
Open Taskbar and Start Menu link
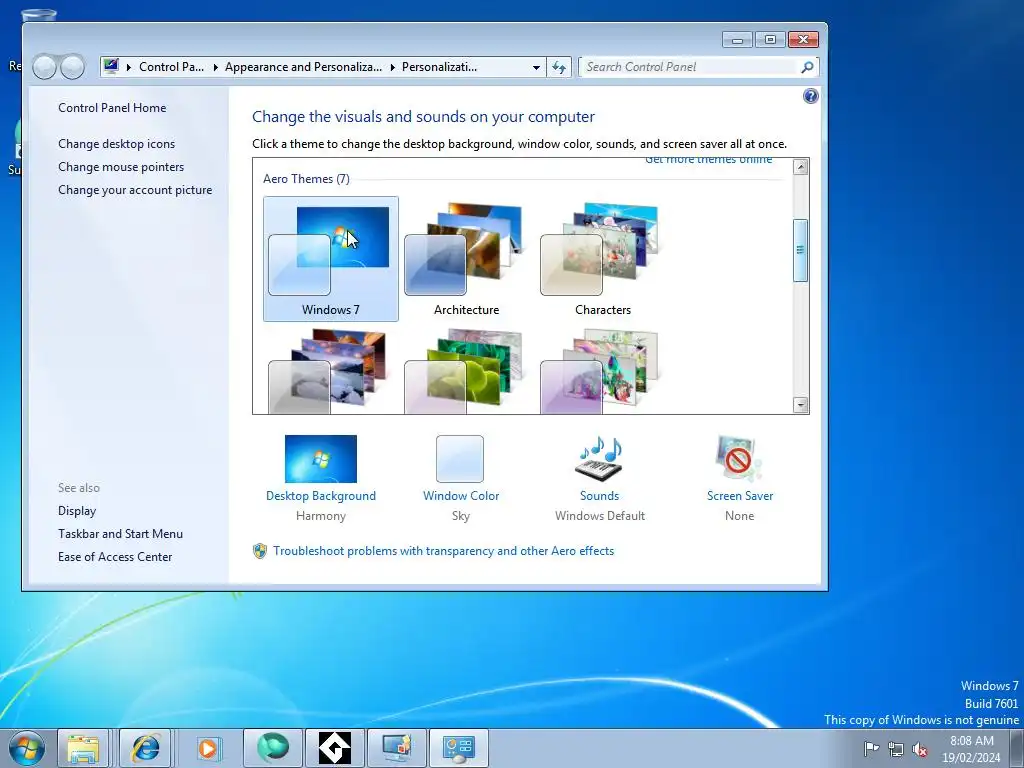point(120,534)
